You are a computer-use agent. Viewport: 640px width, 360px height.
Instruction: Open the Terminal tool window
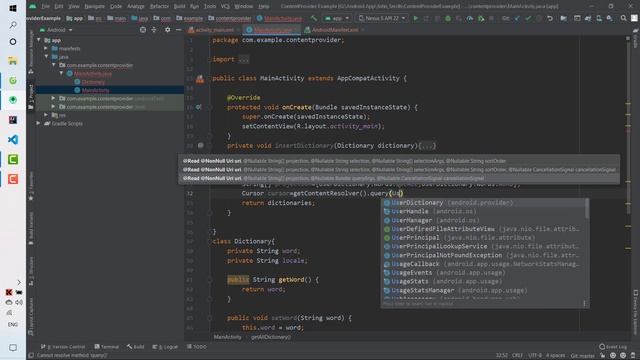(106, 347)
